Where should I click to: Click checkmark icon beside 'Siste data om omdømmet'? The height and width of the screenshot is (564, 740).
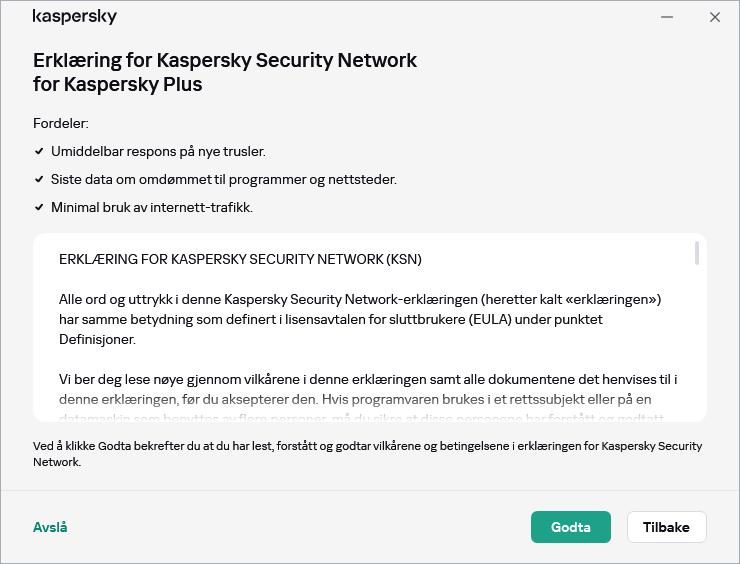coord(39,179)
